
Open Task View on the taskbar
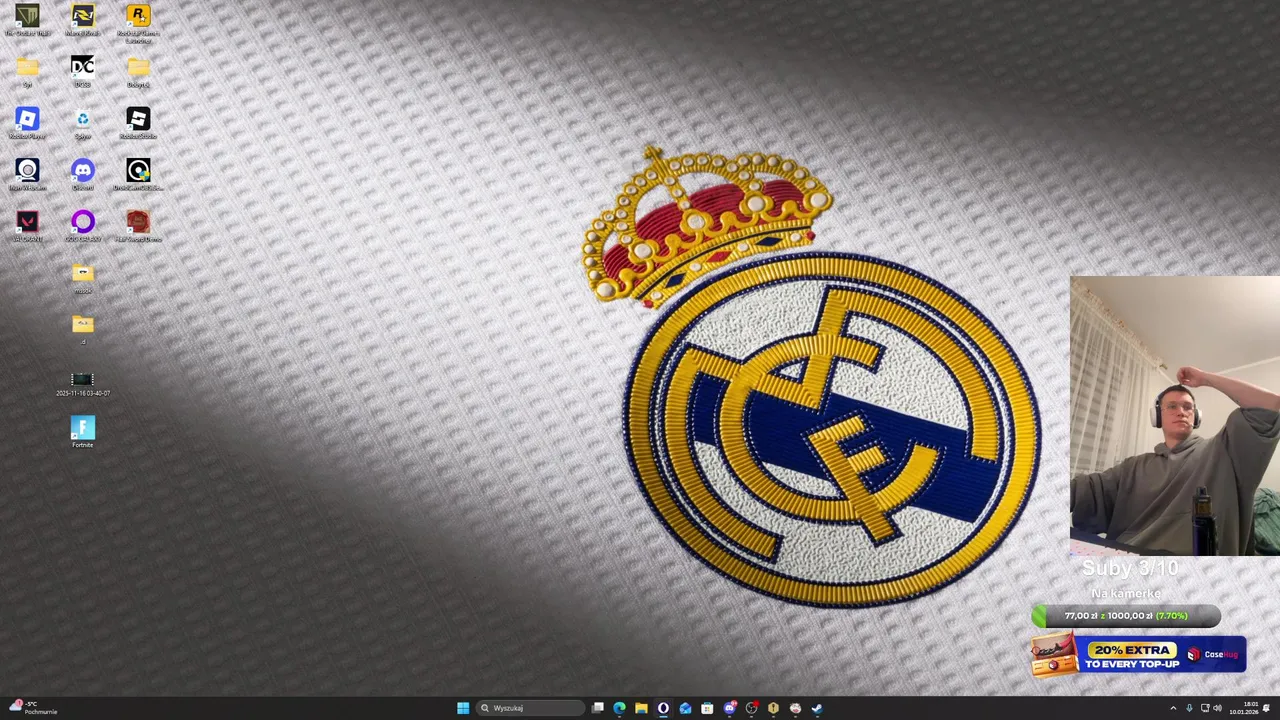[598, 708]
